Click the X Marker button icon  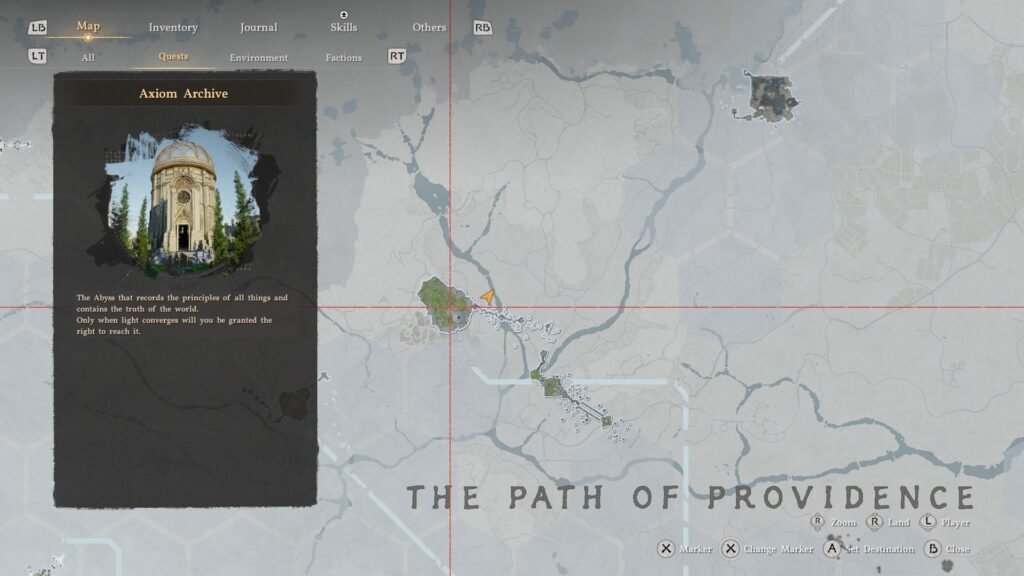[x=665, y=549]
